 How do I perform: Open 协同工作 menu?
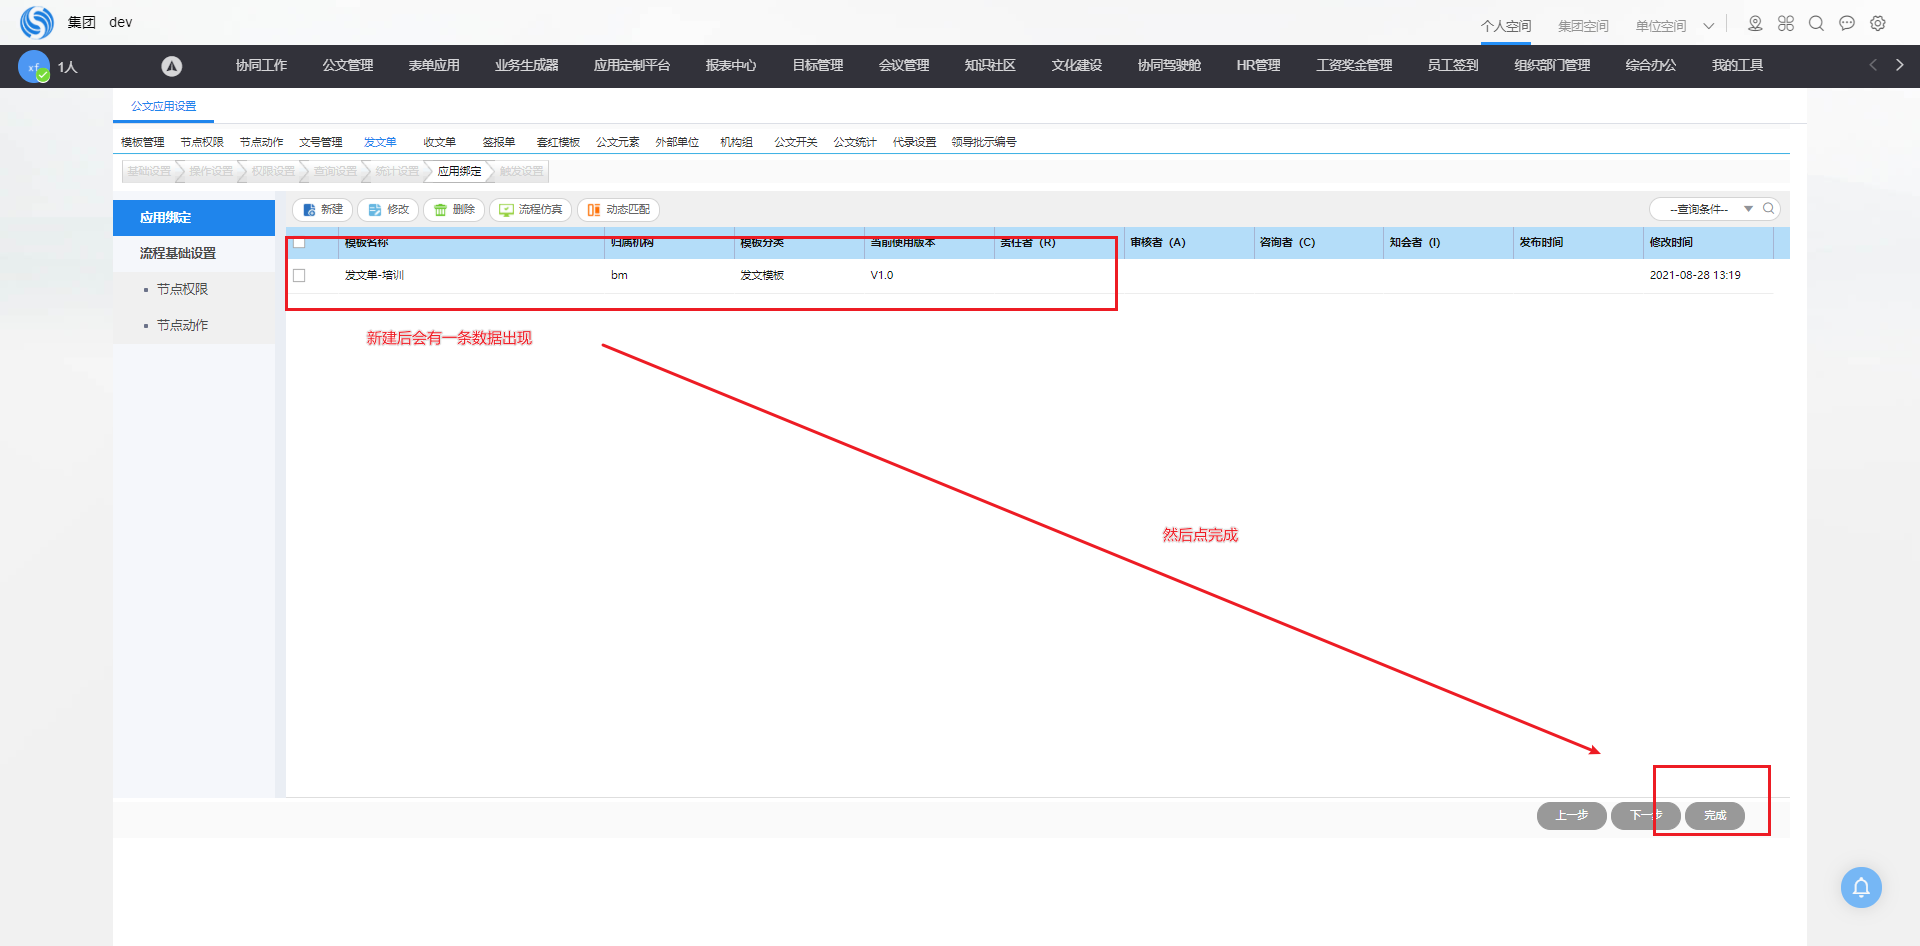(x=261, y=66)
